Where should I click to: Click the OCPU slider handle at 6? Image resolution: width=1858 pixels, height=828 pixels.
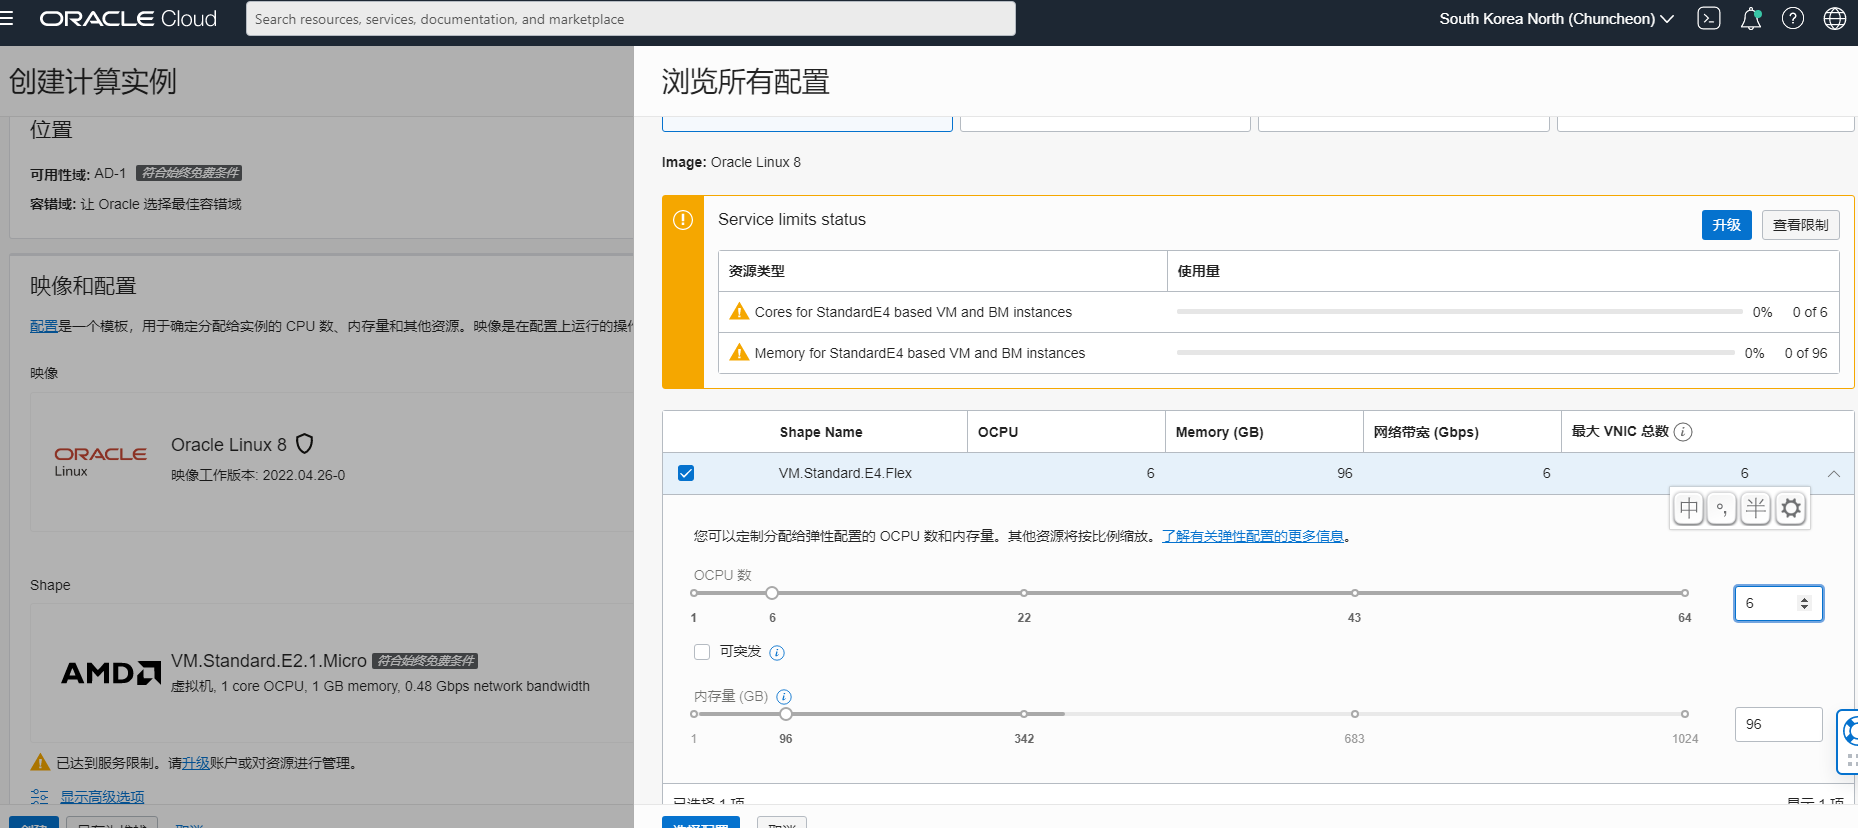[772, 593]
